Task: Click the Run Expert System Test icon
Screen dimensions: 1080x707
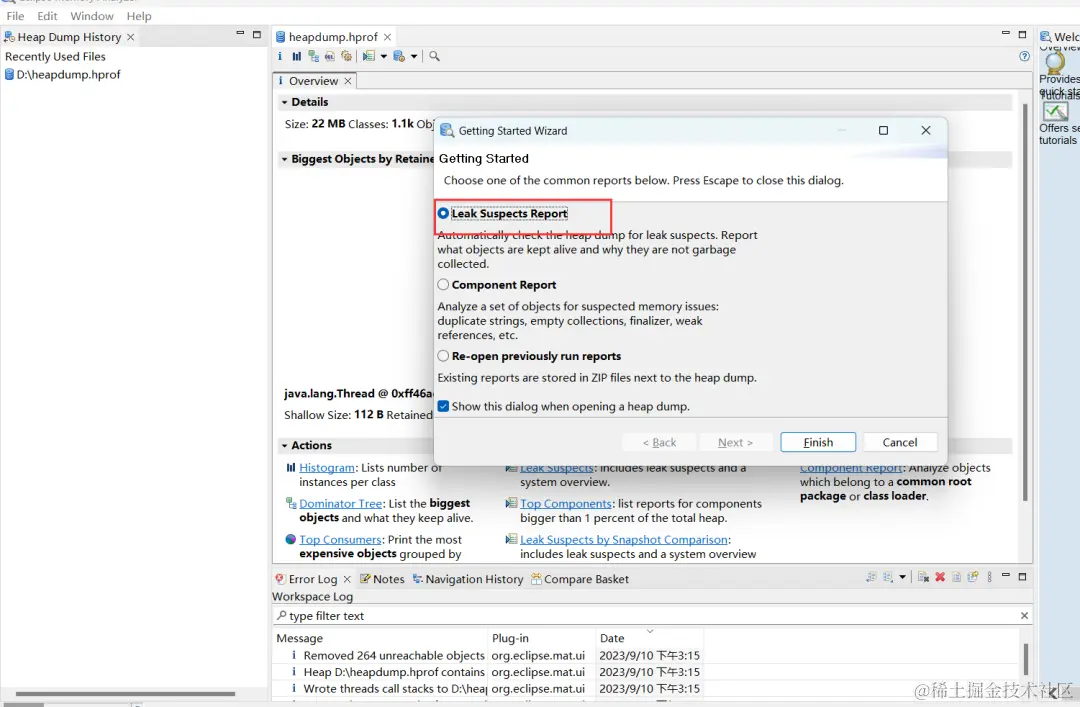Action: pos(369,57)
